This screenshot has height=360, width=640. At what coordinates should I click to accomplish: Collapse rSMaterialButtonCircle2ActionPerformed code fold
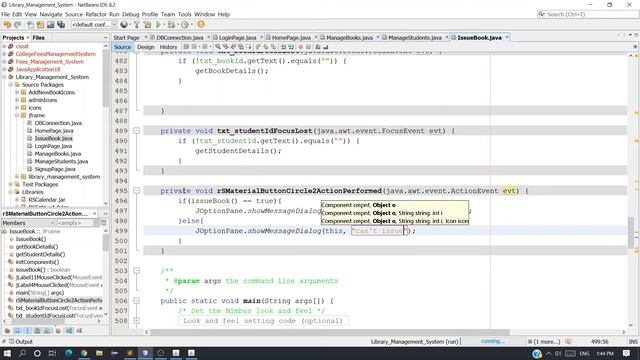[x=136, y=191]
